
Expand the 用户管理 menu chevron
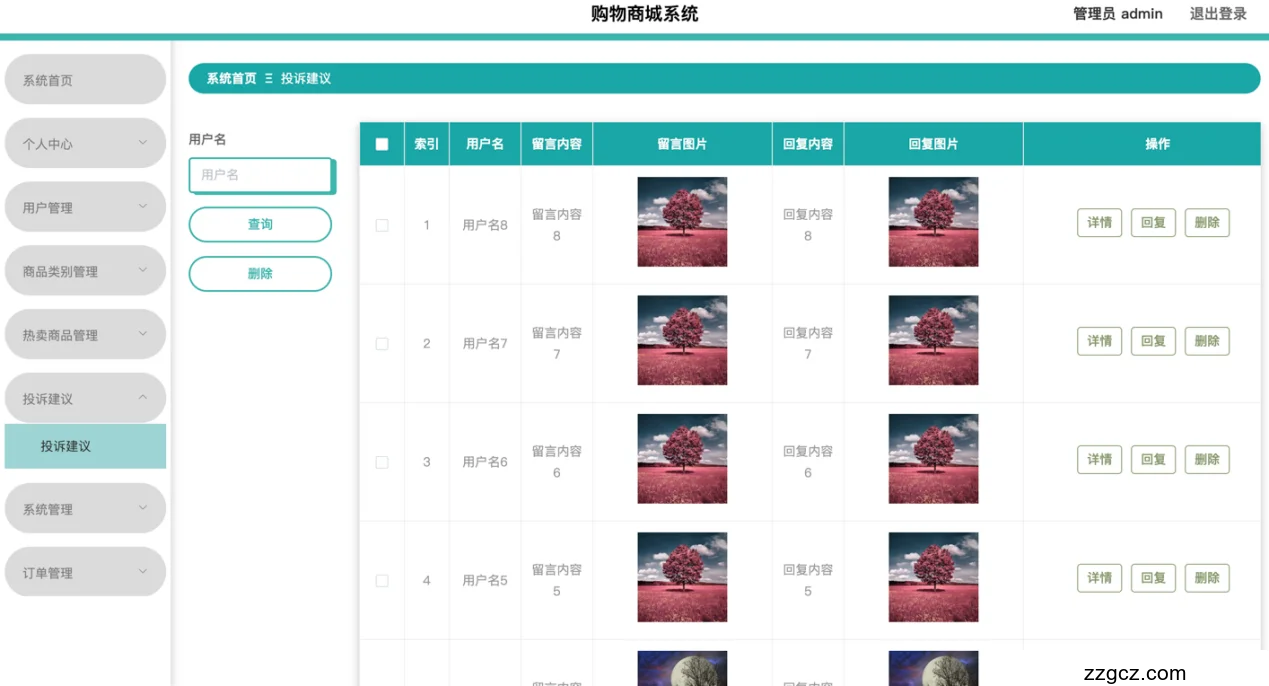pyautogui.click(x=142, y=207)
